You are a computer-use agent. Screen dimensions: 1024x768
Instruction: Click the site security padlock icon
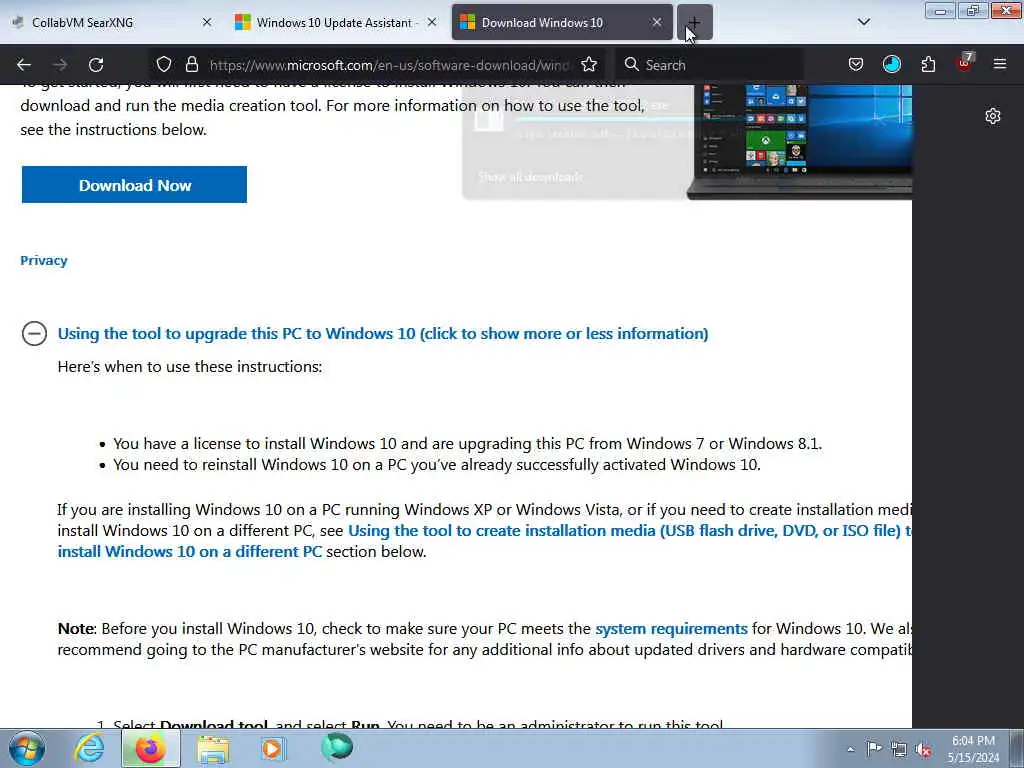tap(191, 64)
